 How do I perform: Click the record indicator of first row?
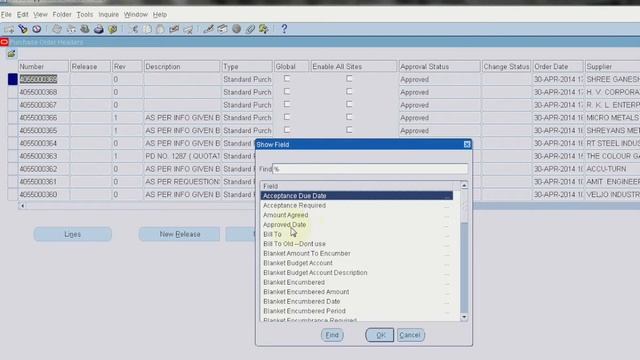point(13,79)
